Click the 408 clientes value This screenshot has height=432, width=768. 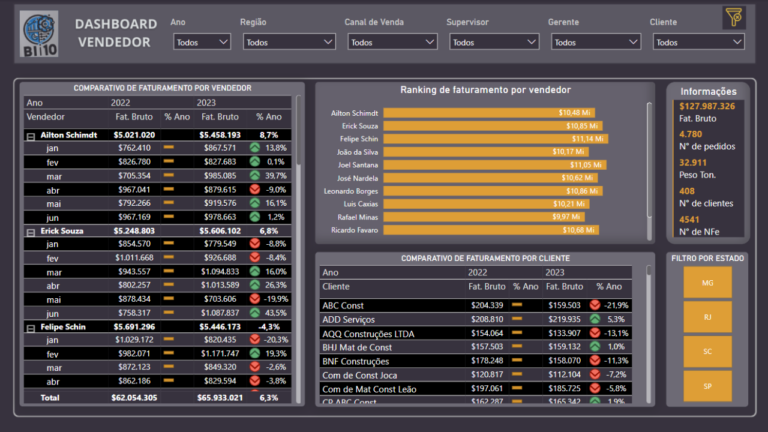coord(687,191)
